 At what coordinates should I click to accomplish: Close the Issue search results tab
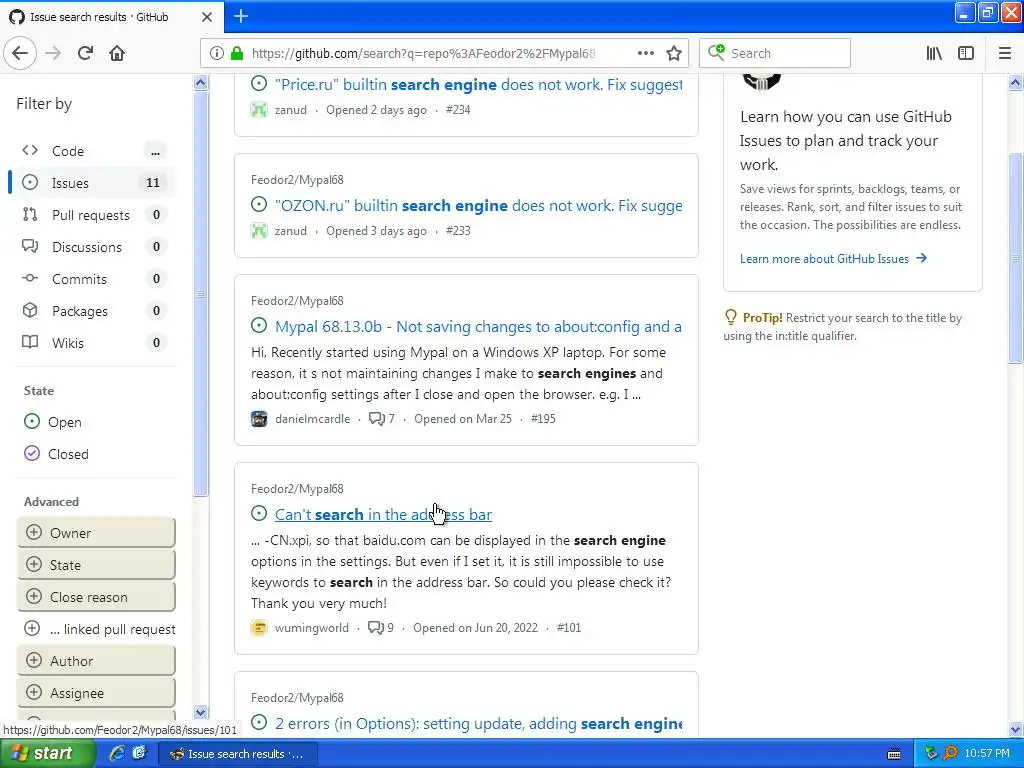pyautogui.click(x=206, y=17)
